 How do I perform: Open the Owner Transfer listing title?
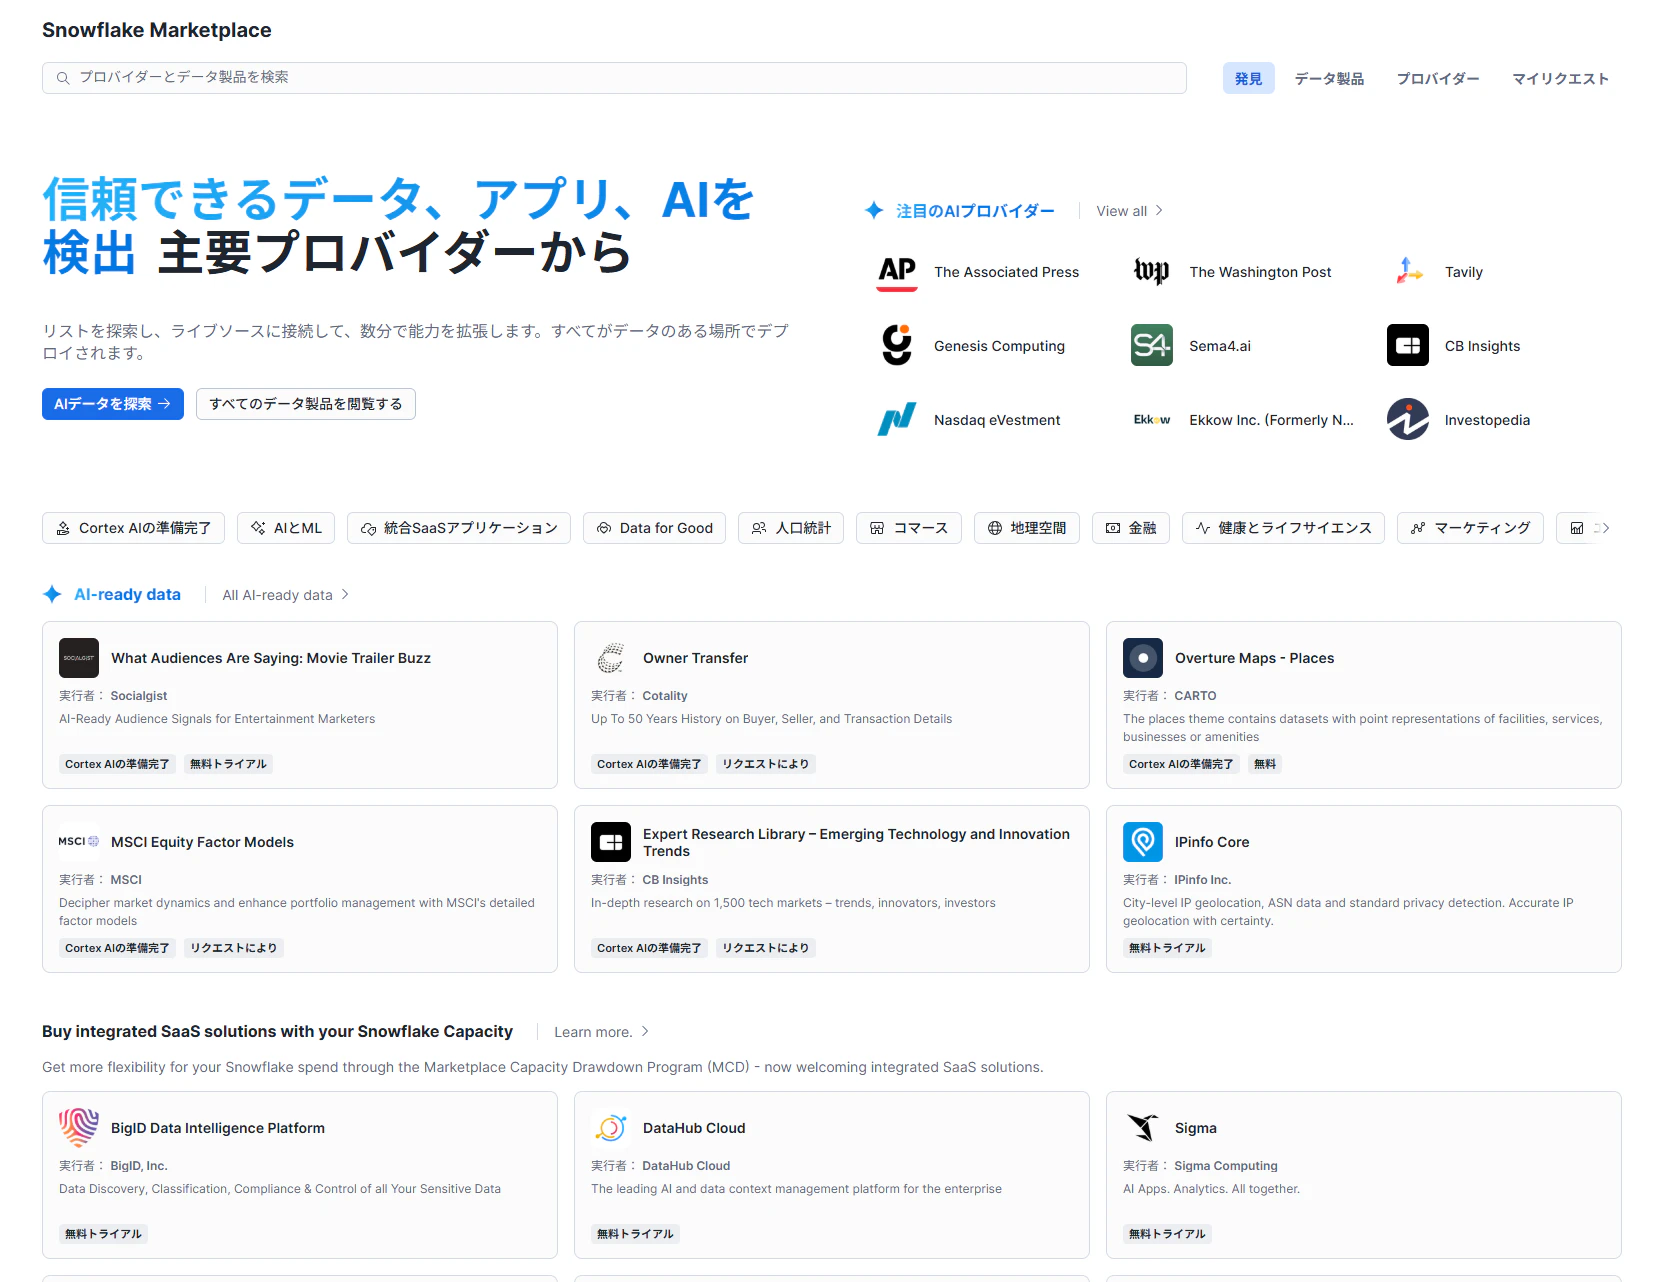pos(695,658)
